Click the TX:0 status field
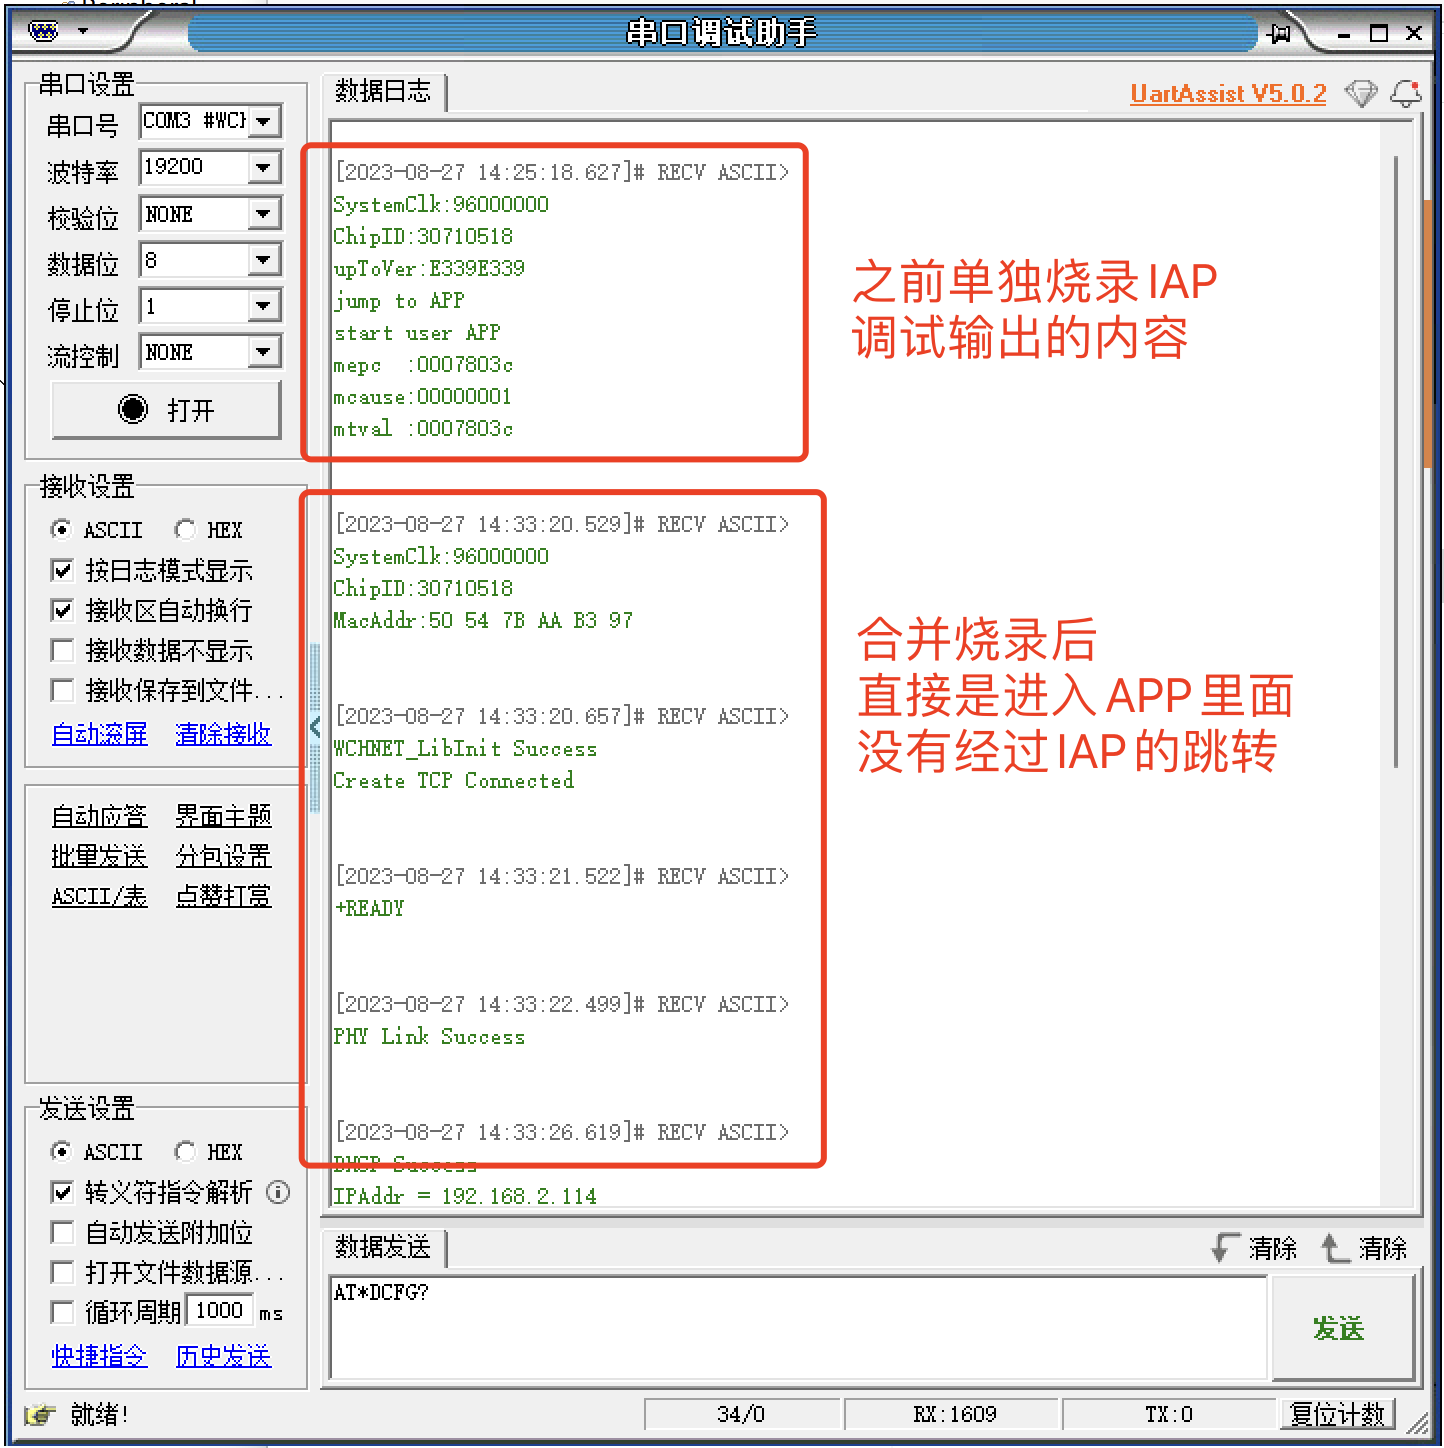 point(1169,1414)
